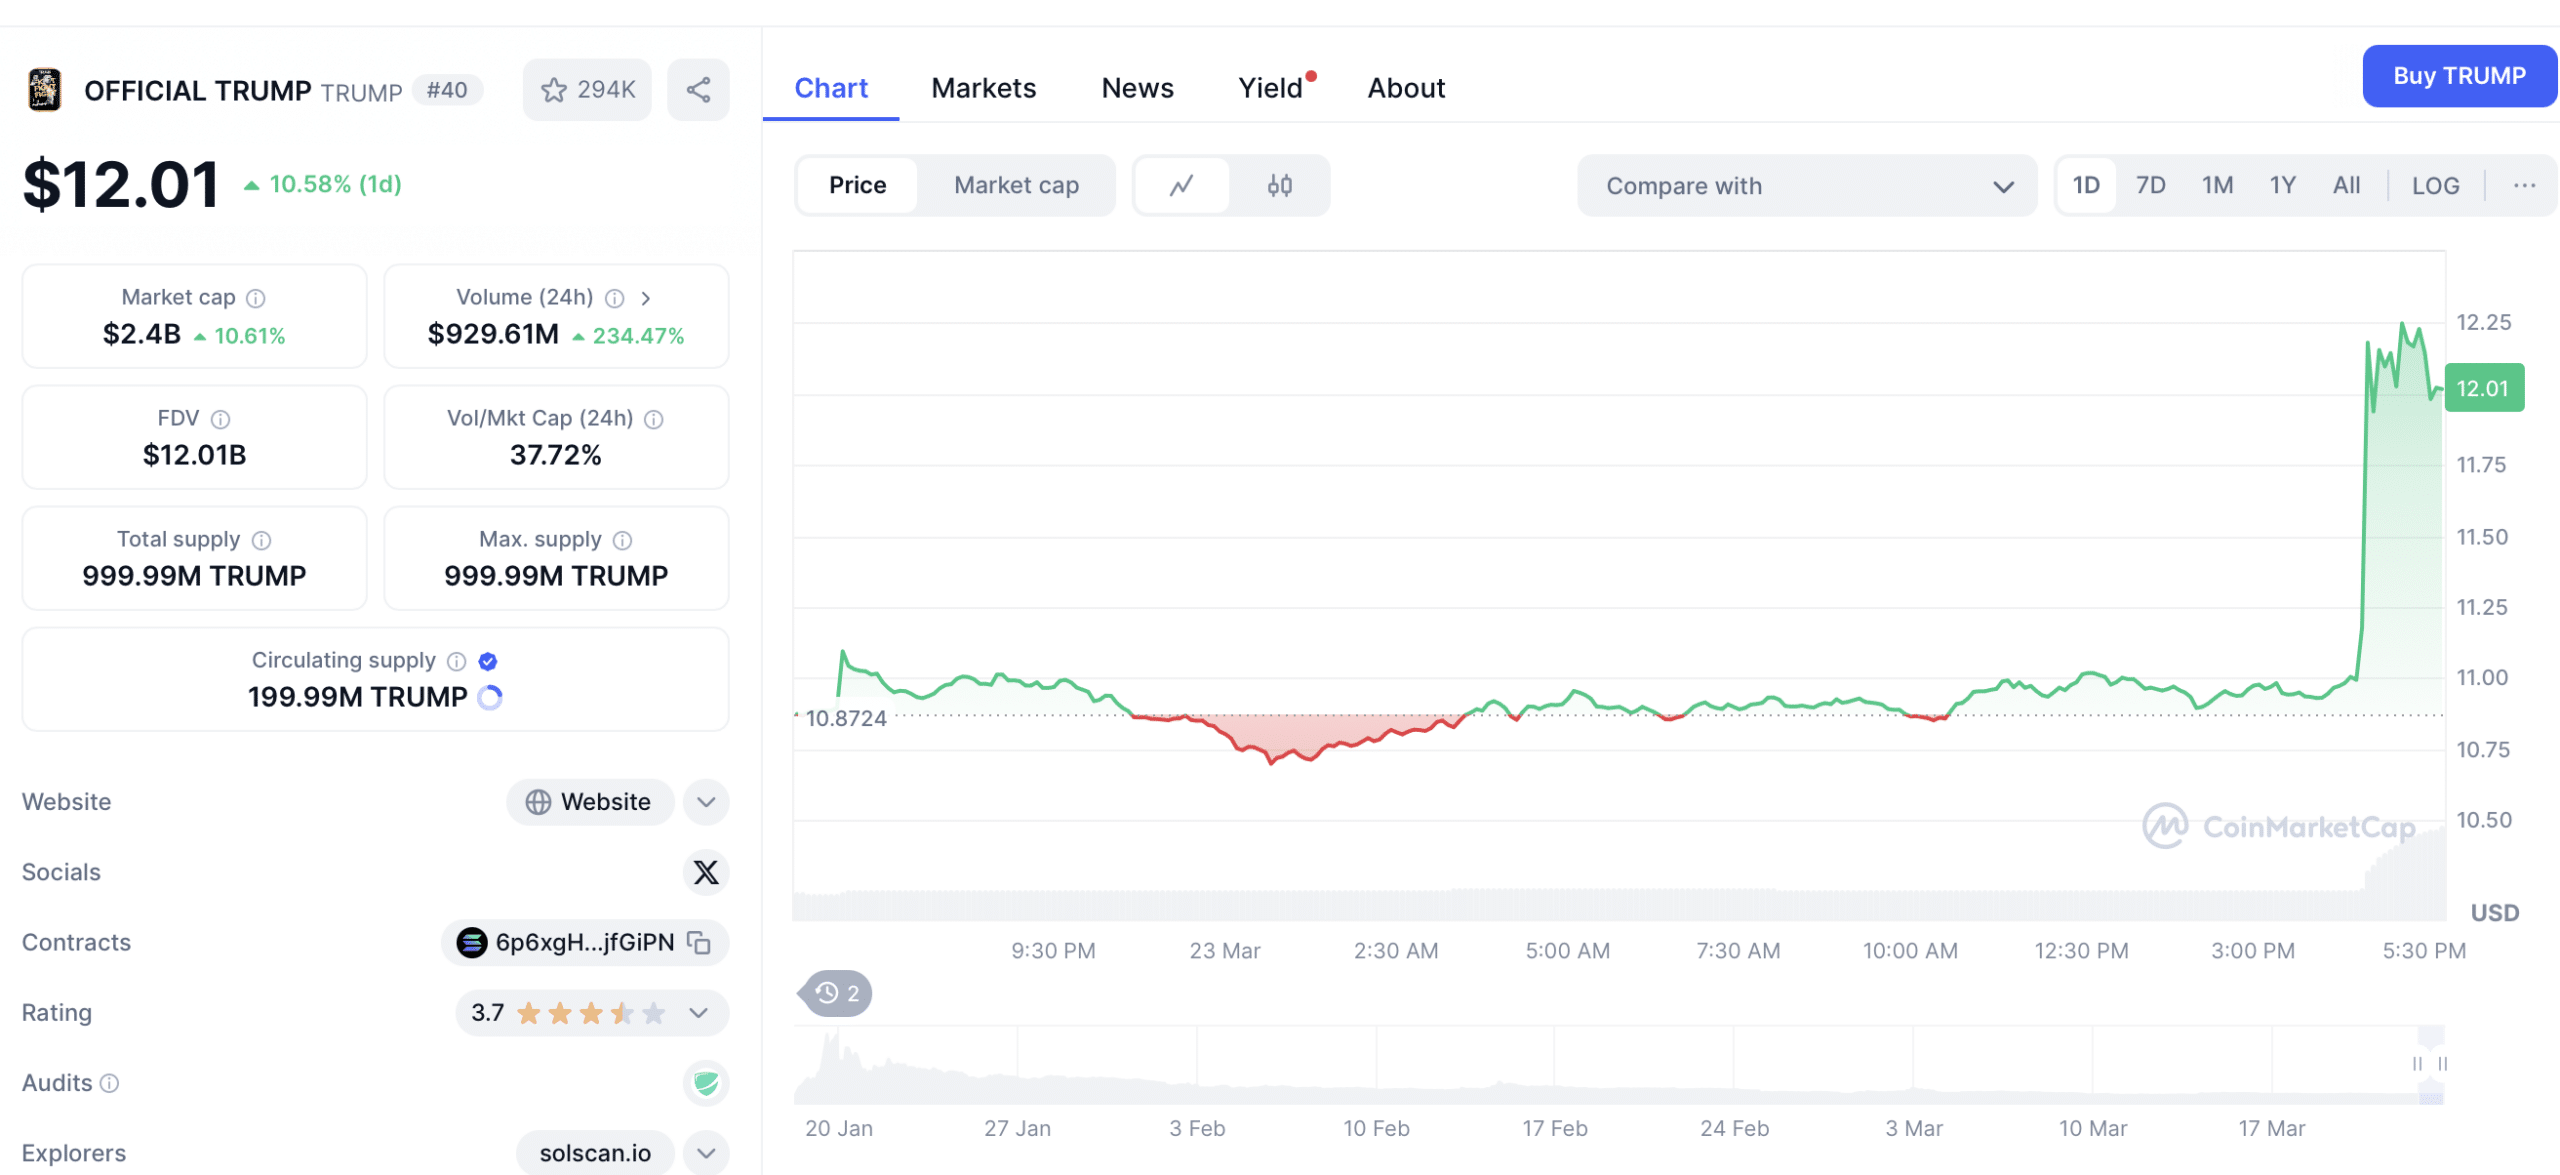Click the 12.01 current price marker
Image resolution: width=2560 pixels, height=1175 pixels.
2484,388
